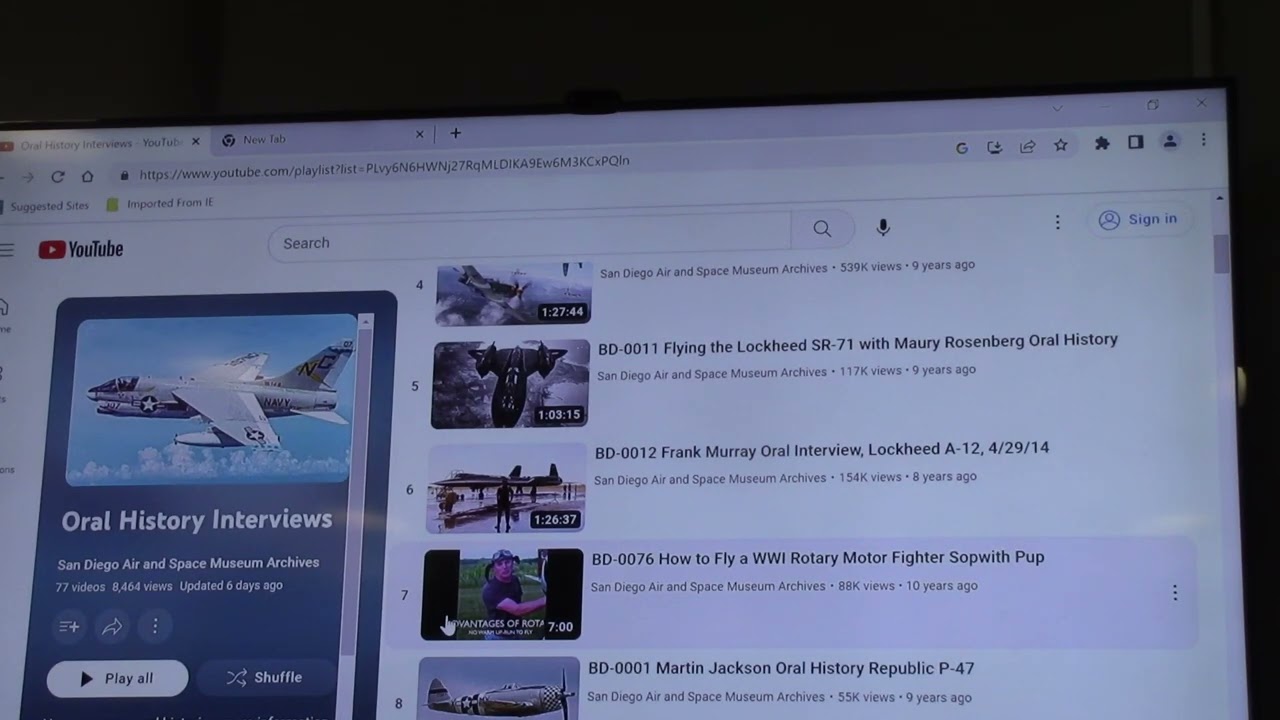Click channel name beside 539K views video

[714, 270]
